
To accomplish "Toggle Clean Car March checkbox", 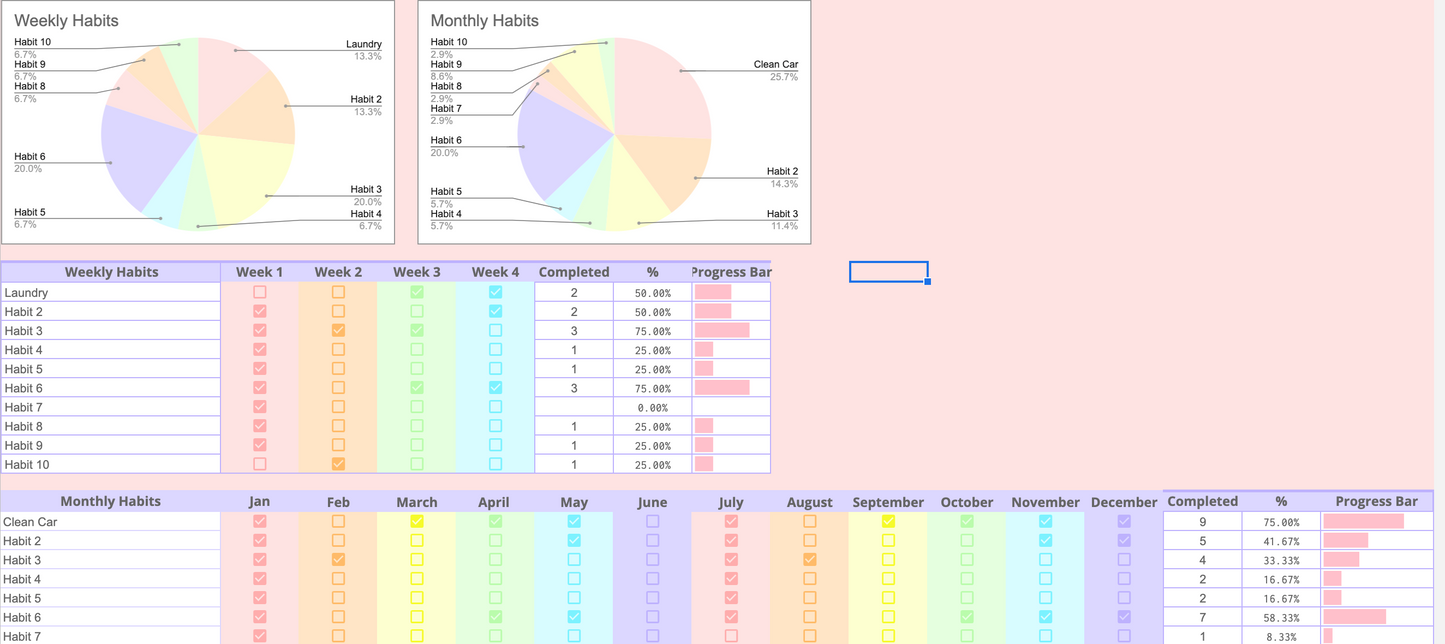I will click(x=417, y=521).
